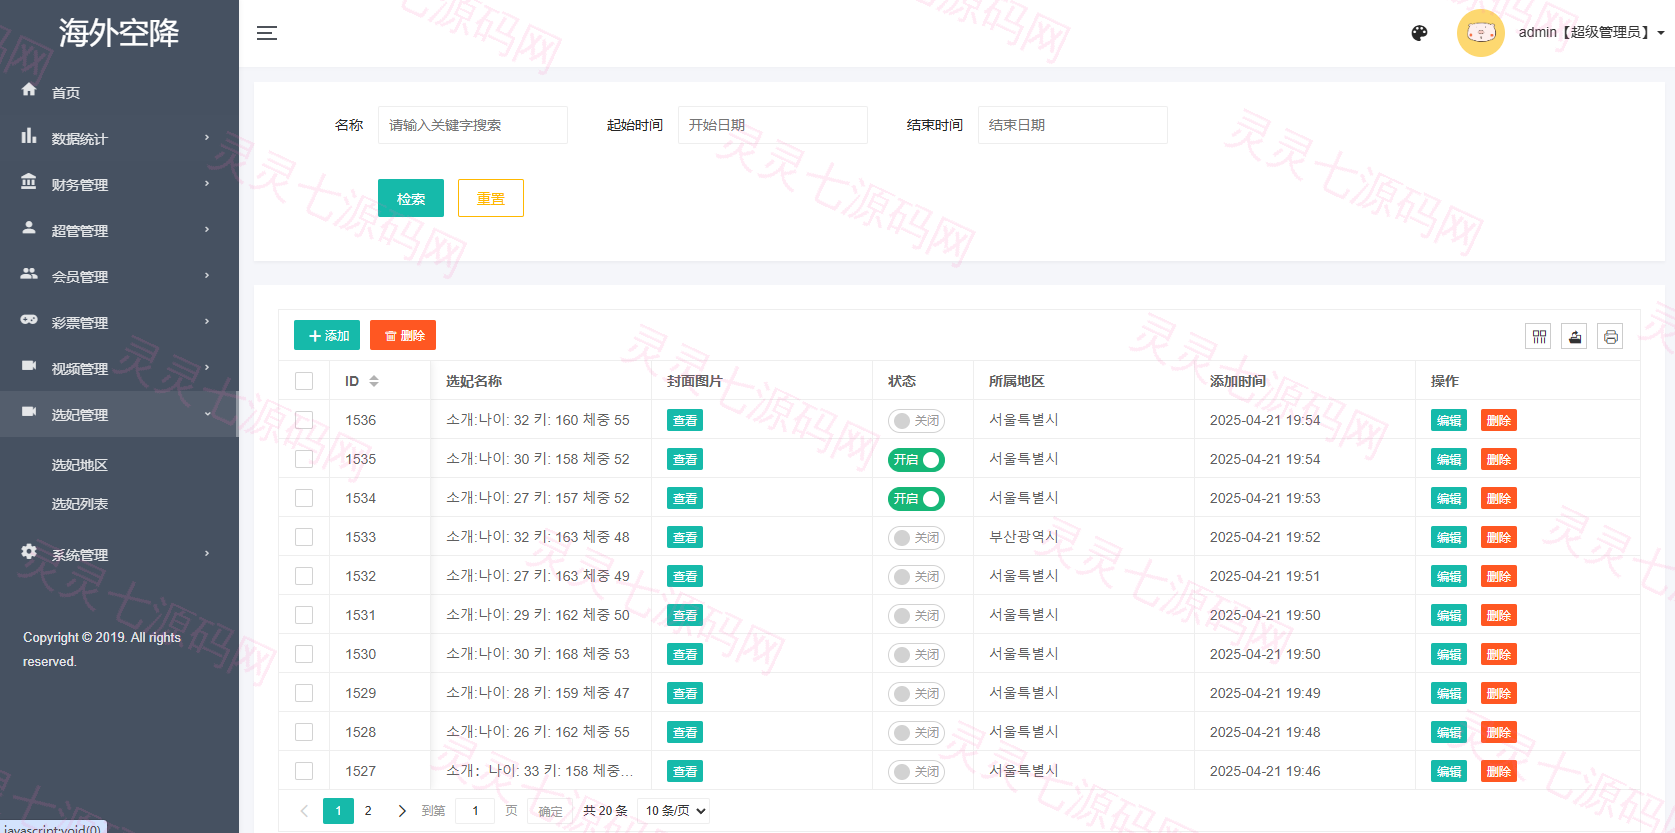This screenshot has width=1675, height=833.
Task: Expand the 会员管理 submenu arrow
Action: click(207, 276)
